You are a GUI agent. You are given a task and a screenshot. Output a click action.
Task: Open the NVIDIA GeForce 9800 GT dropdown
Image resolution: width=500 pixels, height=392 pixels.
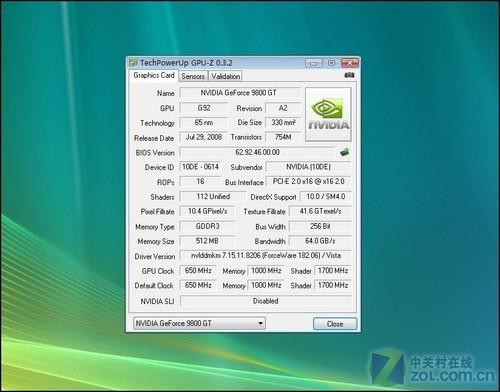click(199, 323)
